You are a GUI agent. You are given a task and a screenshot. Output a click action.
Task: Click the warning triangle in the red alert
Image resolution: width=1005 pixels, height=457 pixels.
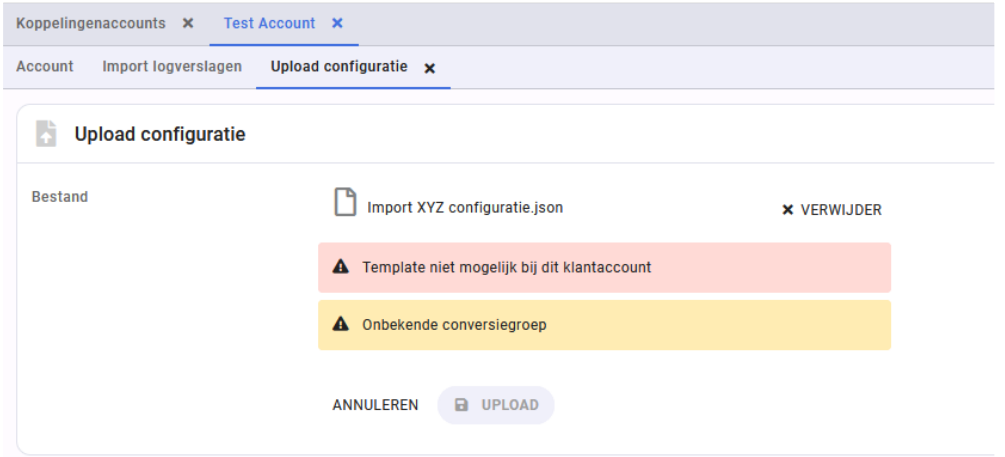(x=340, y=267)
